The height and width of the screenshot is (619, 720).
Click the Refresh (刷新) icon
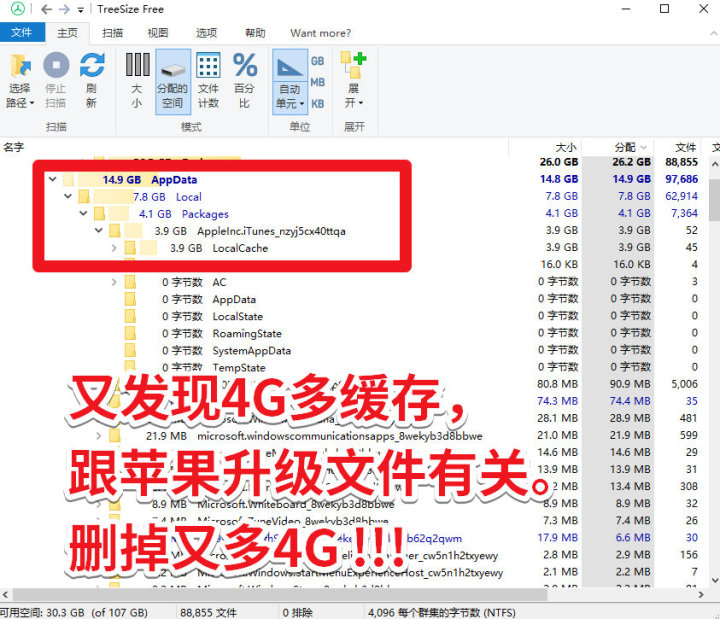coord(92,65)
